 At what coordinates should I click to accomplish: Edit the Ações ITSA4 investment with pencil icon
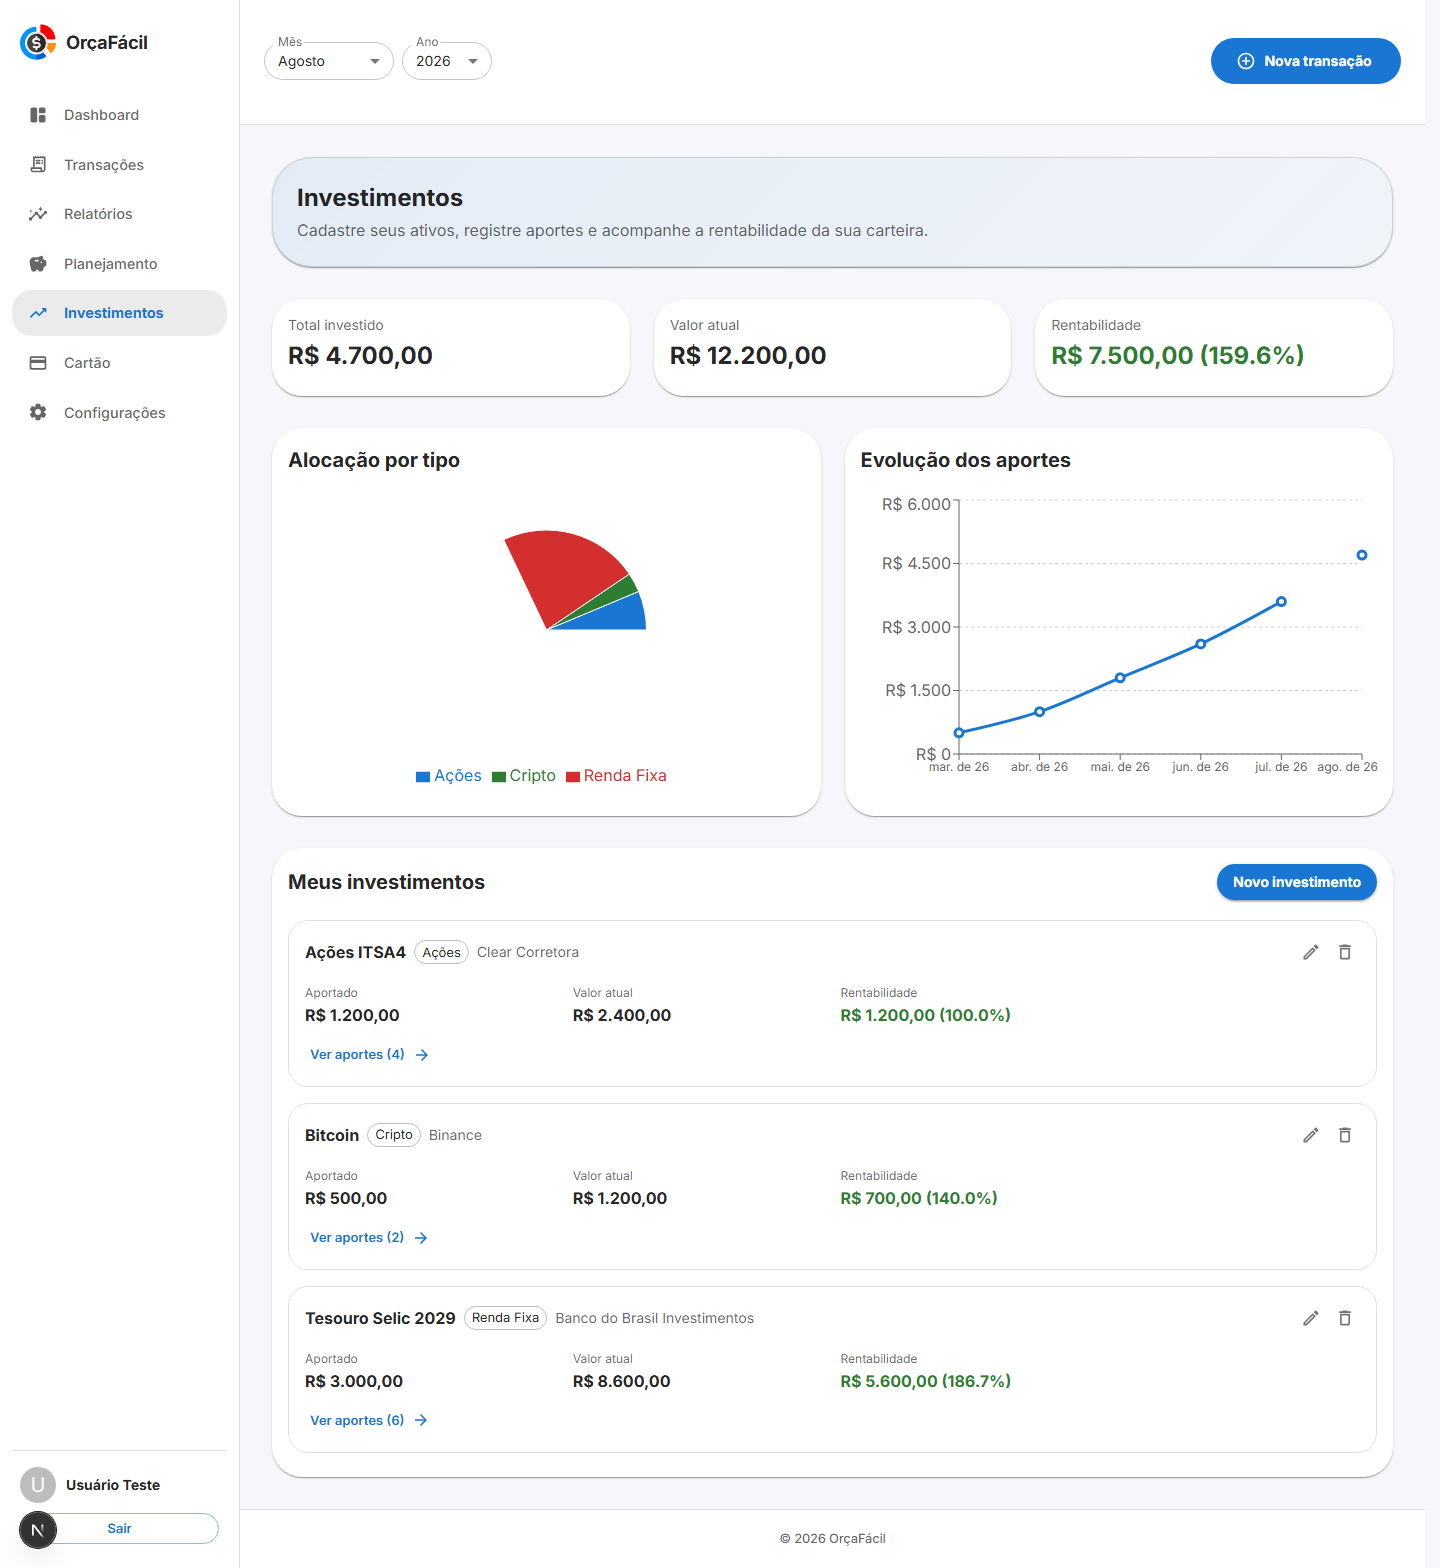pyautogui.click(x=1310, y=952)
